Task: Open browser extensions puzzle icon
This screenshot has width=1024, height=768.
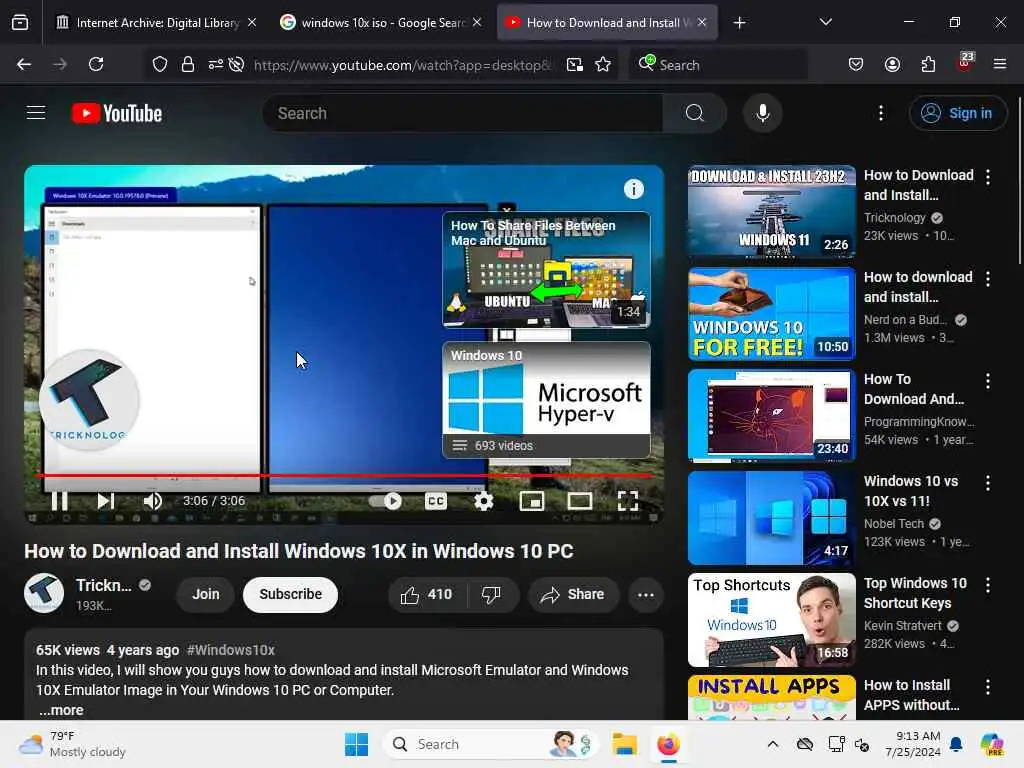Action: tap(928, 64)
